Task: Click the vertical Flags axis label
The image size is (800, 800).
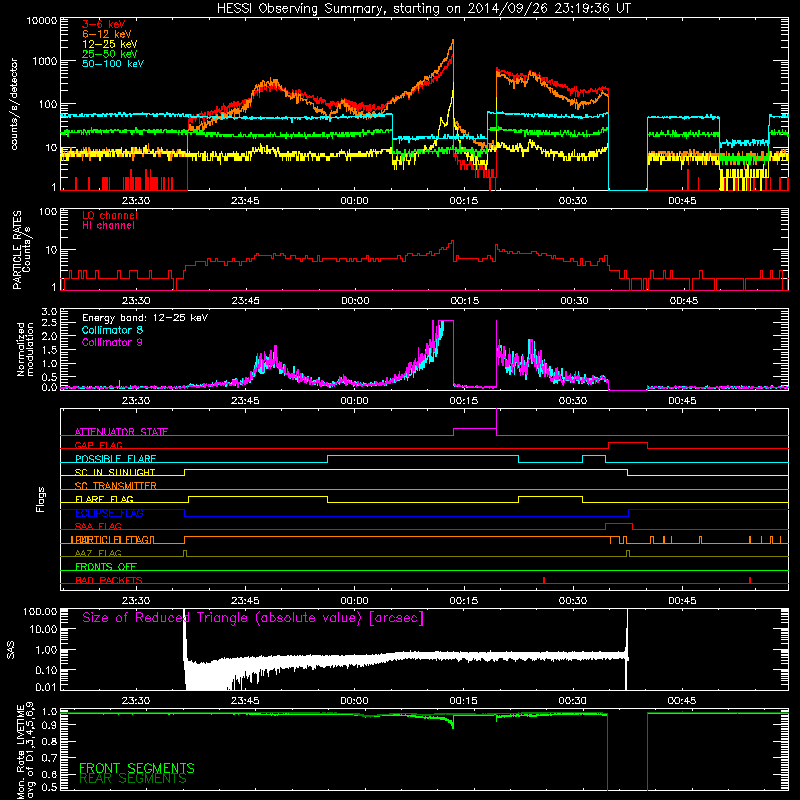Action: pyautogui.click(x=41, y=499)
